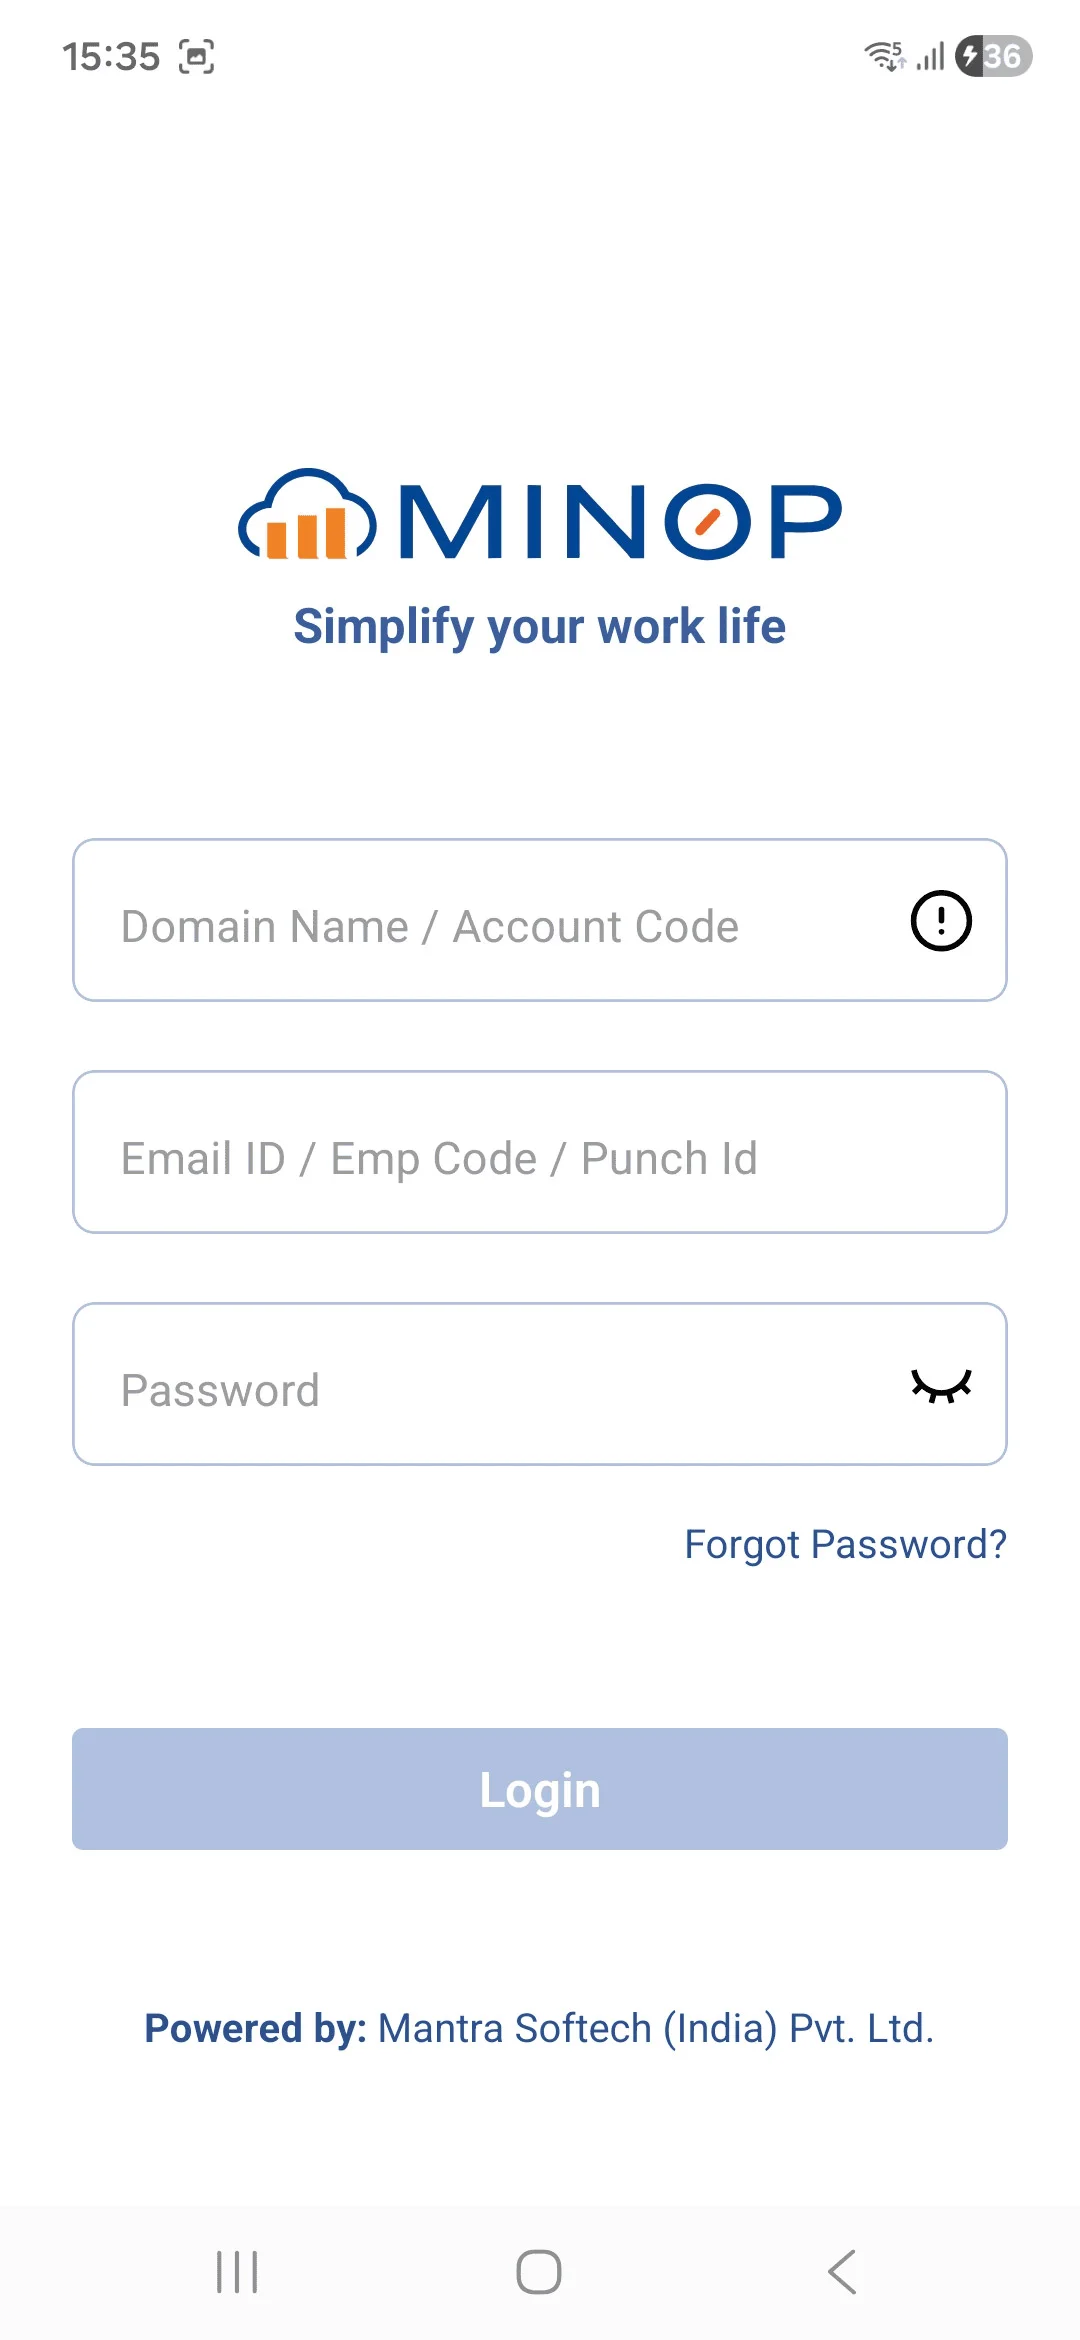Tap the MINOP wordmark text

point(620,521)
